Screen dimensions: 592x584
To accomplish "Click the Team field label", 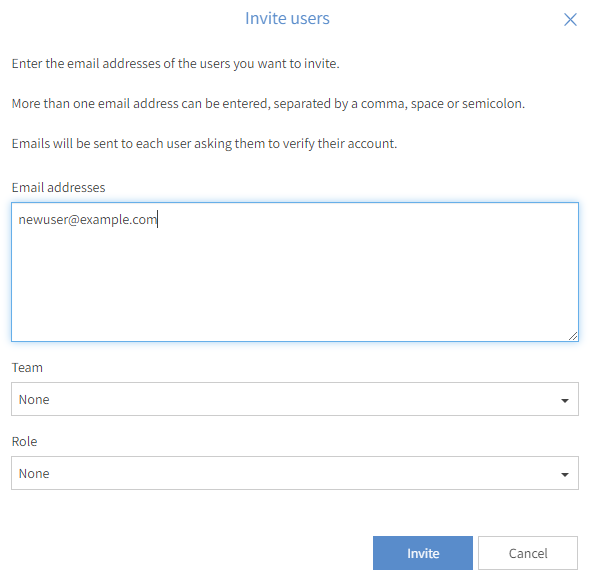I will [x=27, y=368].
